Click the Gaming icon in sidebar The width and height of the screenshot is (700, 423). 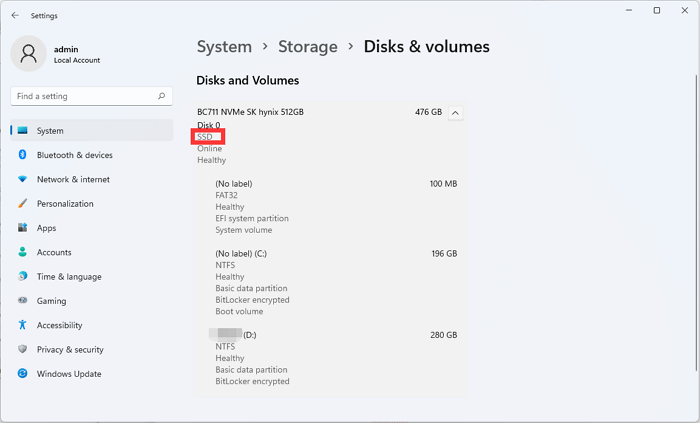coord(22,301)
